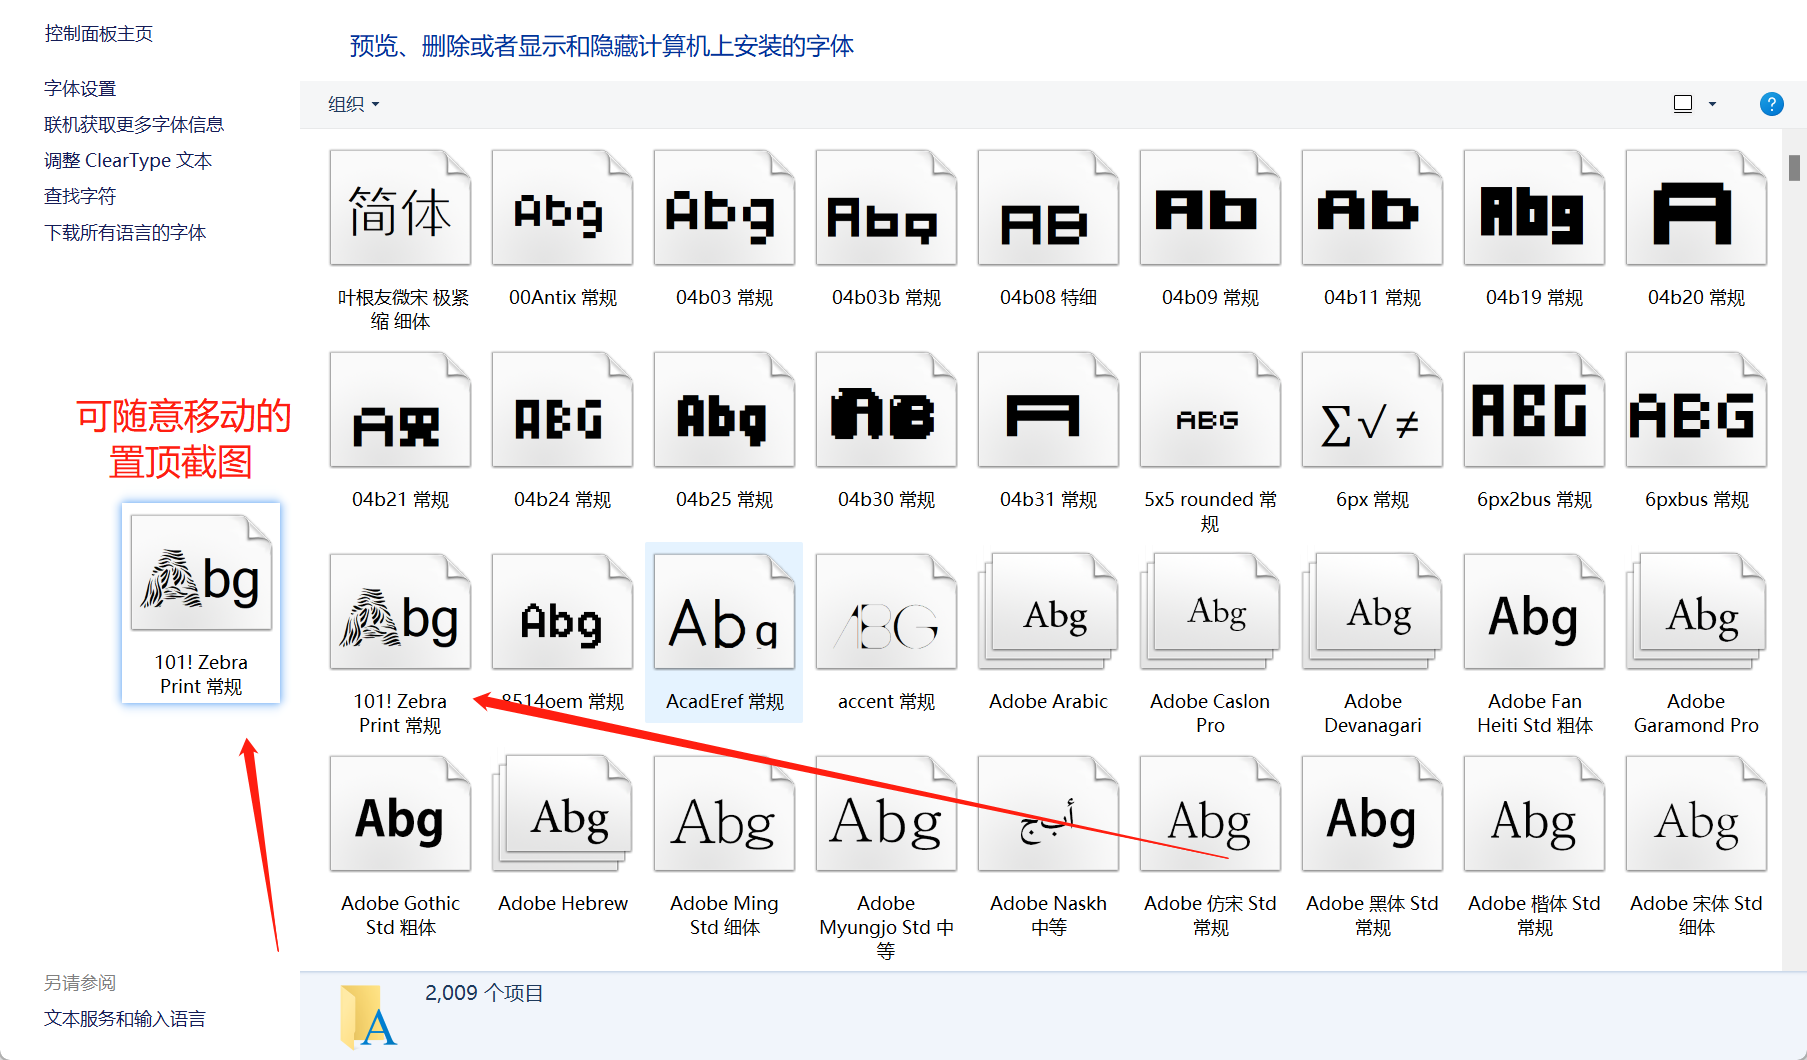Select the 04b03 常规 font icon
Image resolution: width=1807 pixels, height=1060 pixels.
[724, 208]
